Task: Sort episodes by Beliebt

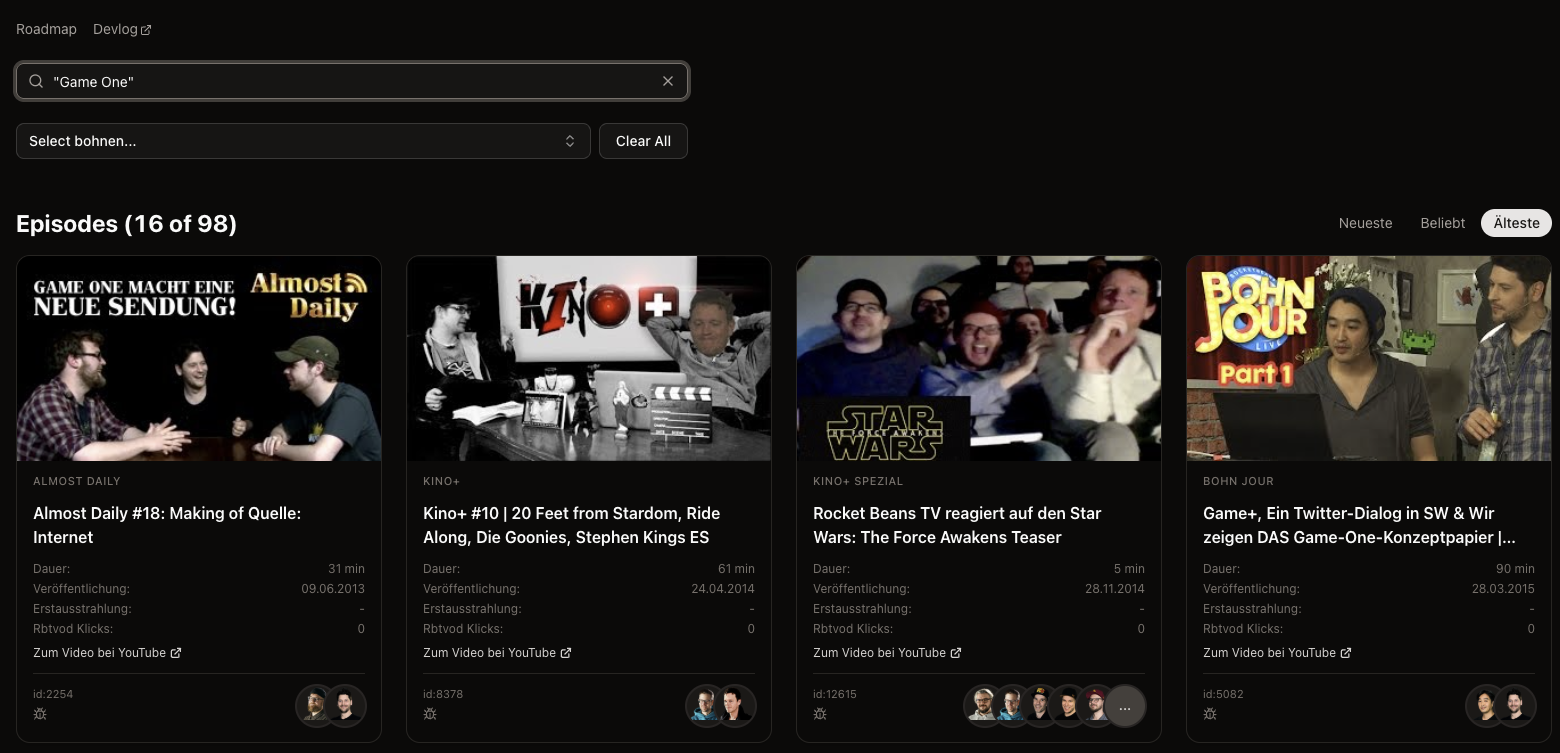Action: coord(1442,223)
